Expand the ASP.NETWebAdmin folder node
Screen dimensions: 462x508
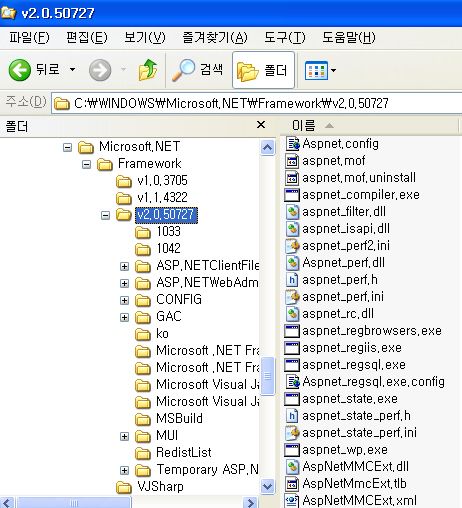point(124,283)
